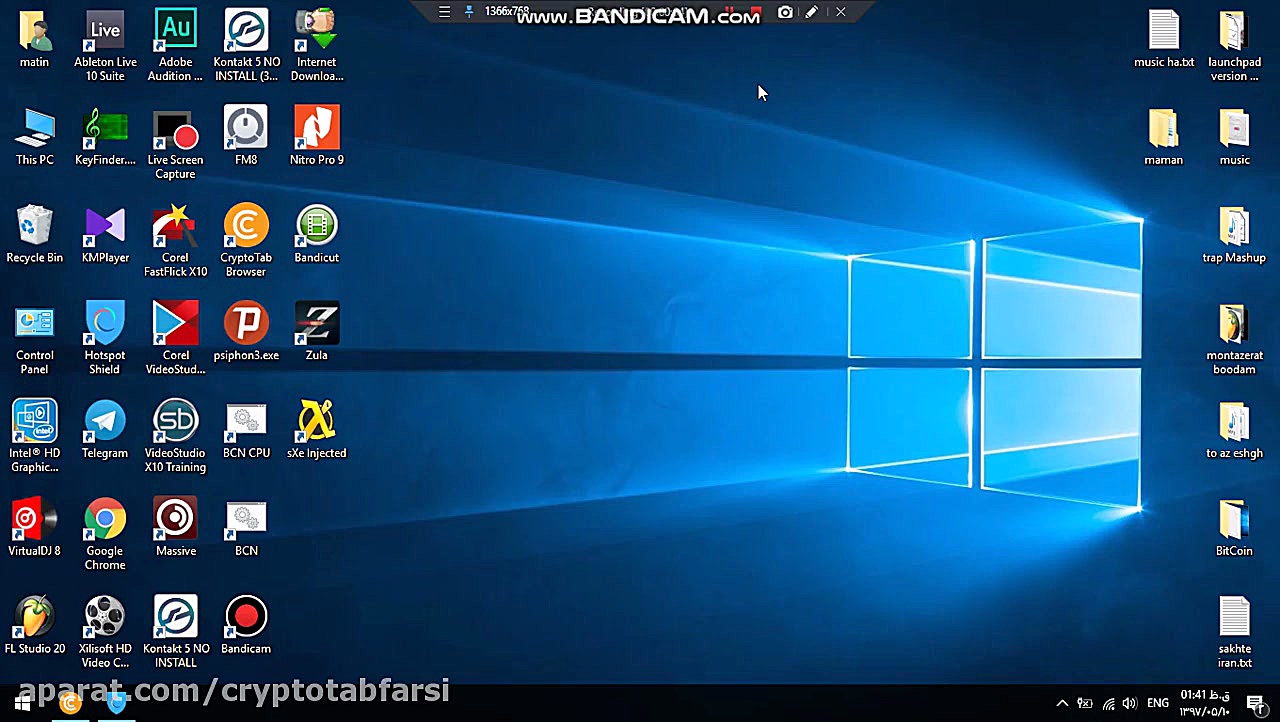Select launchpad version archive
This screenshot has width=1280, height=722.
point(1234,45)
